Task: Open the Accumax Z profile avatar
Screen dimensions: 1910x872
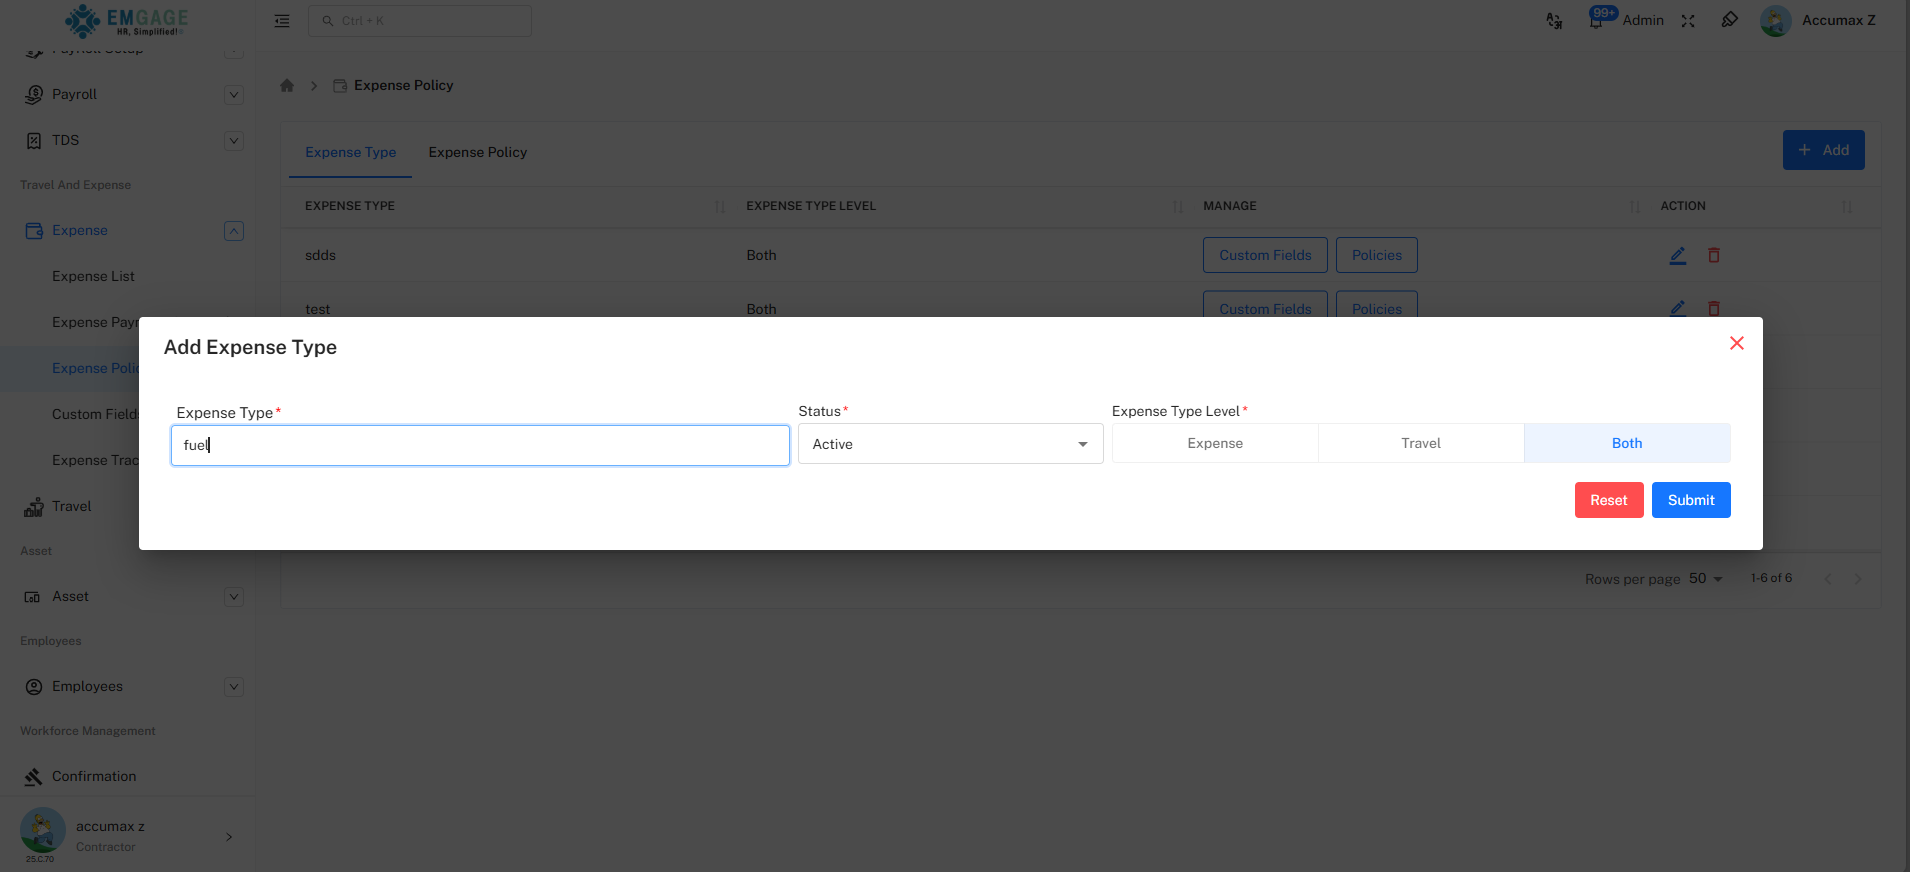Action: point(1776,21)
